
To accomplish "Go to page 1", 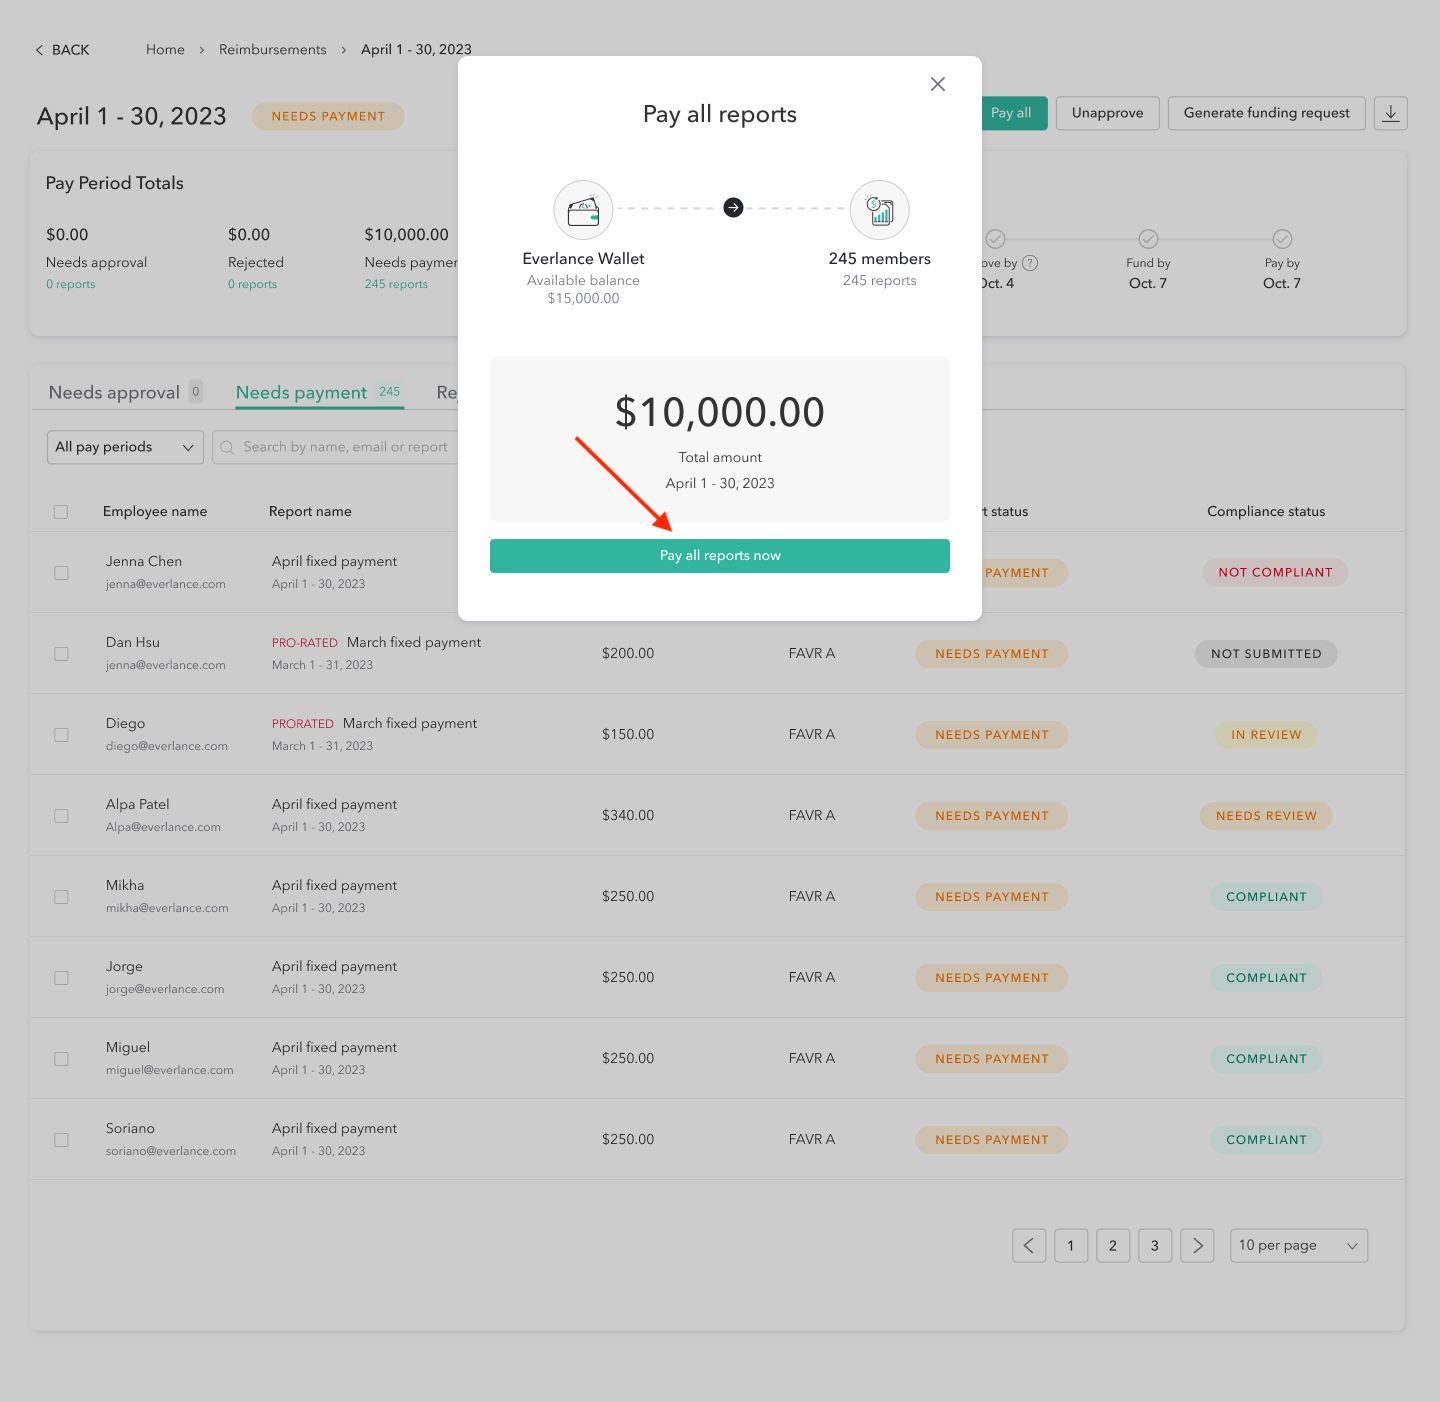I will pos(1071,1245).
